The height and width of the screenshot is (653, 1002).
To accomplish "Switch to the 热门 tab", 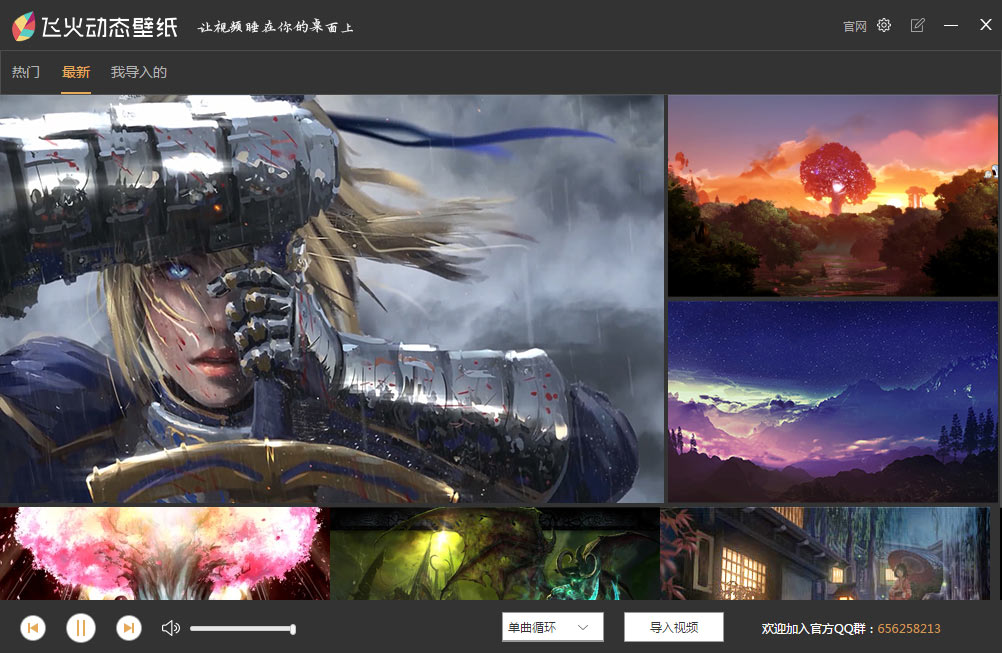I will (x=26, y=72).
